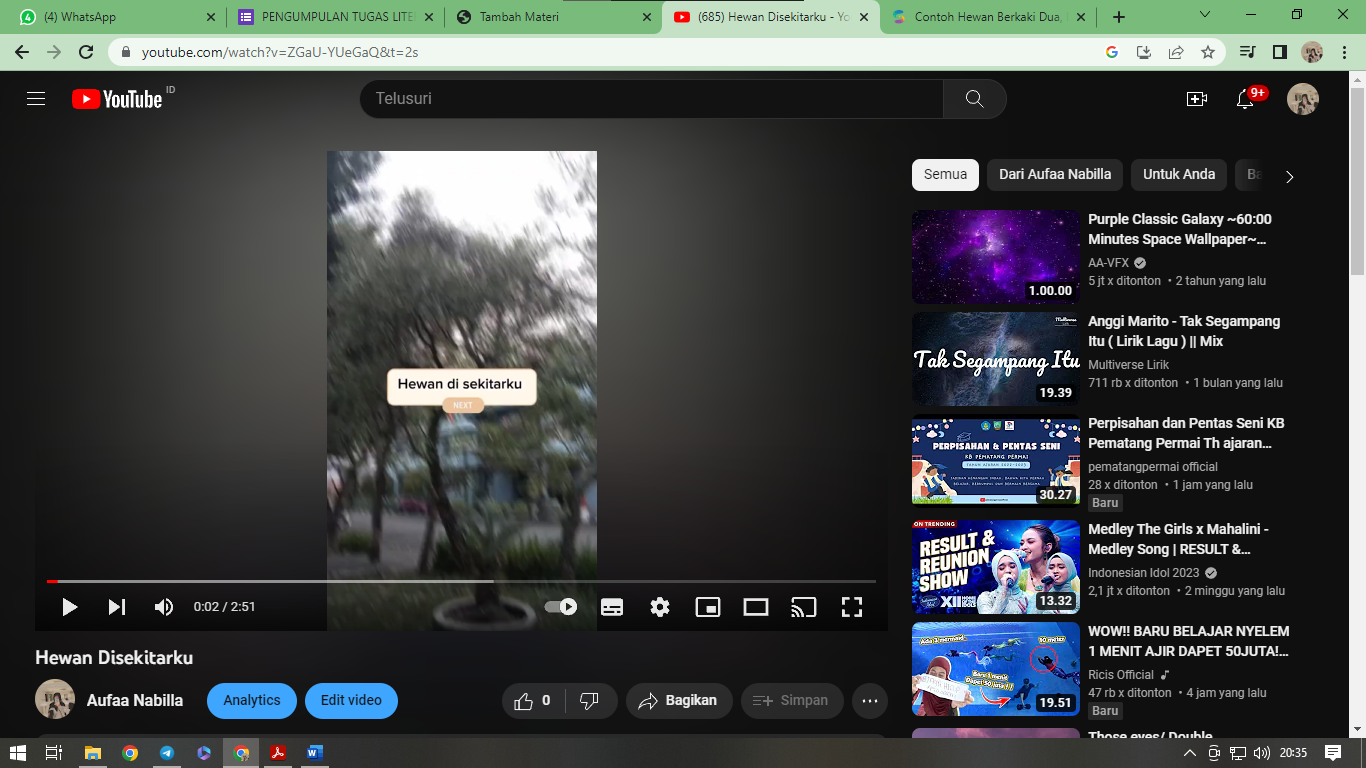Click the Analytics button
1366x768 pixels.
[x=252, y=701]
